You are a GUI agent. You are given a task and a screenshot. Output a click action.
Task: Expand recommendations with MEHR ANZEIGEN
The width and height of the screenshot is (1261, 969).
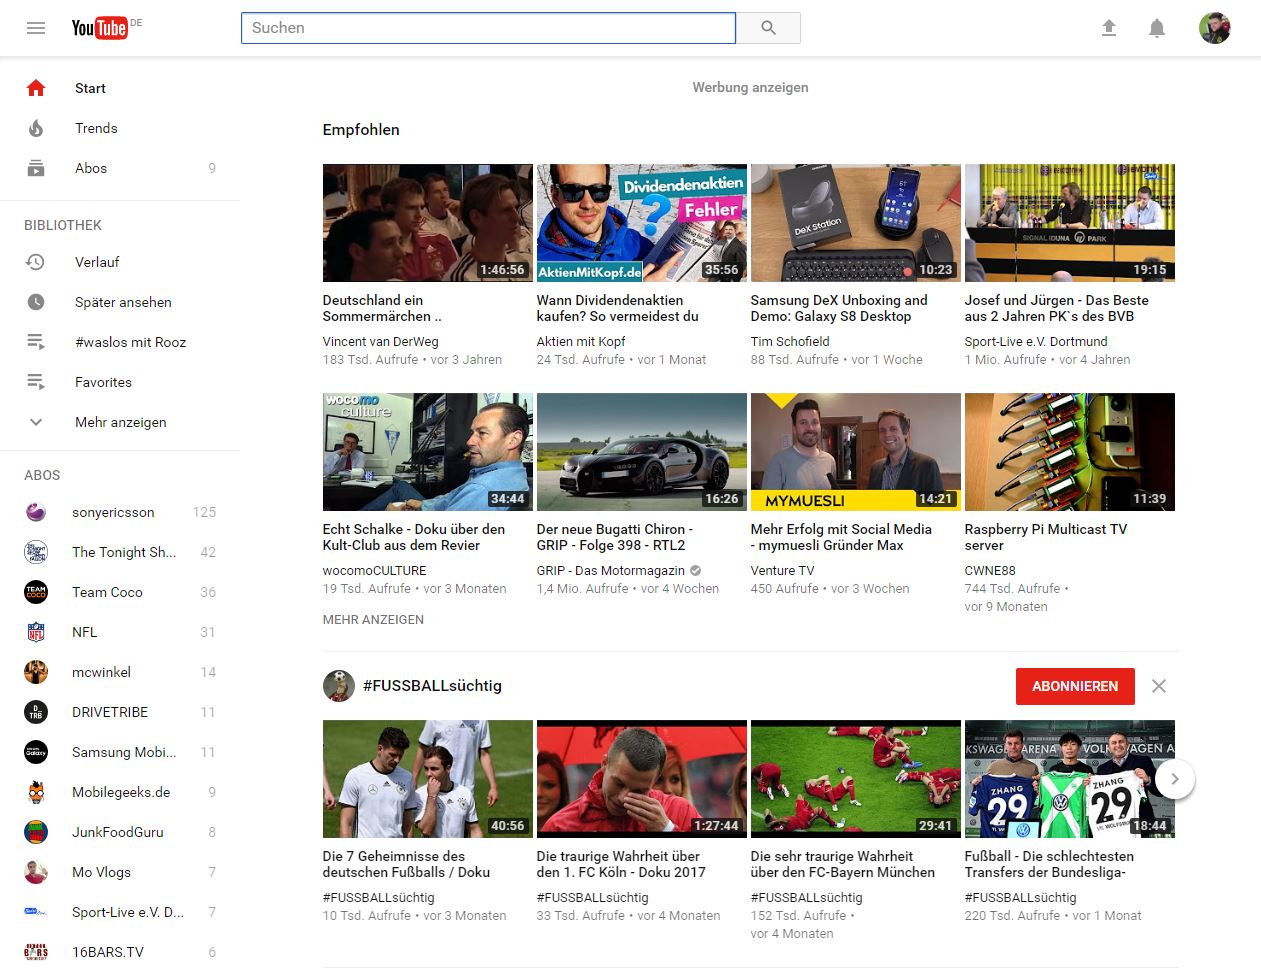pyautogui.click(x=373, y=620)
